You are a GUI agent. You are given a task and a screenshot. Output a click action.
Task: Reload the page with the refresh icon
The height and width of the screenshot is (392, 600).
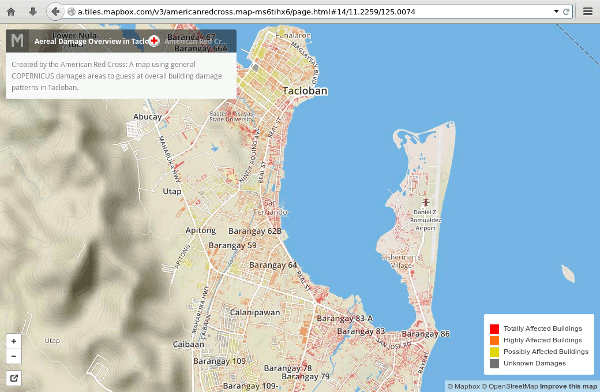[566, 11]
